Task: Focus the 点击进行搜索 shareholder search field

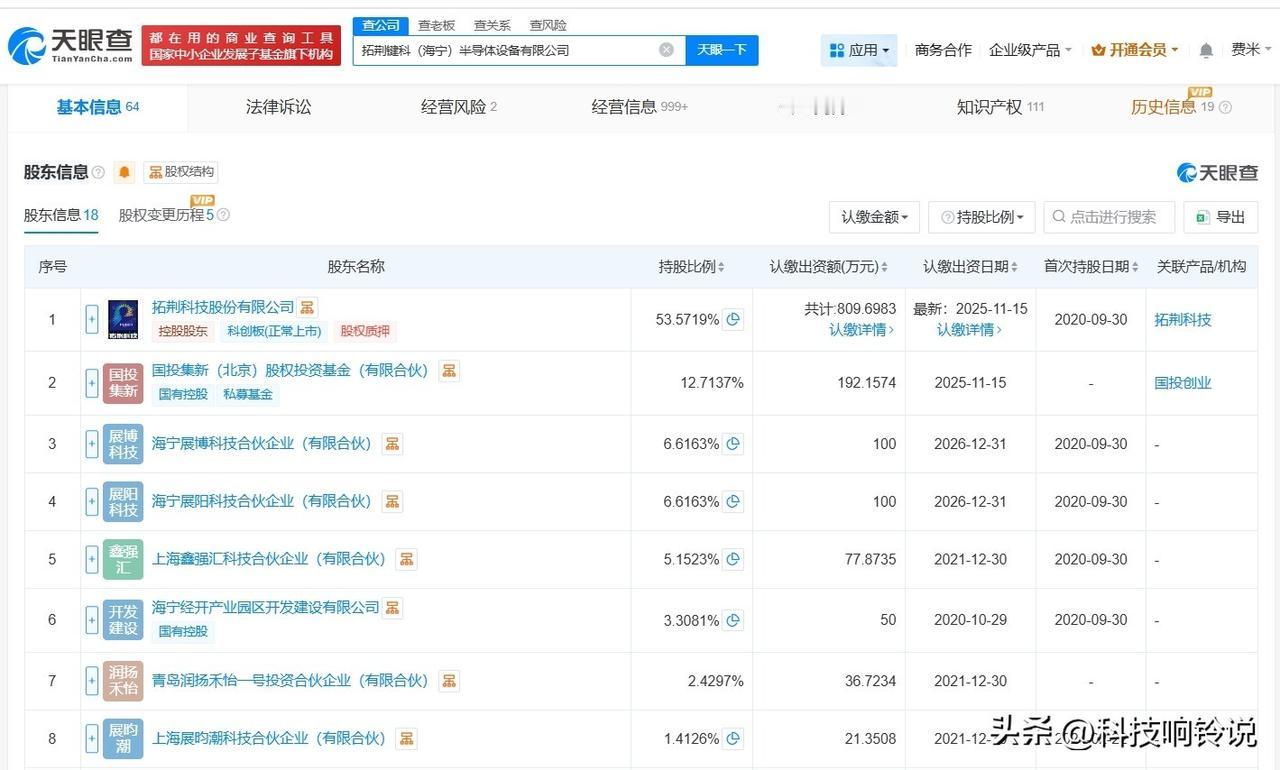Action: (x=1109, y=217)
